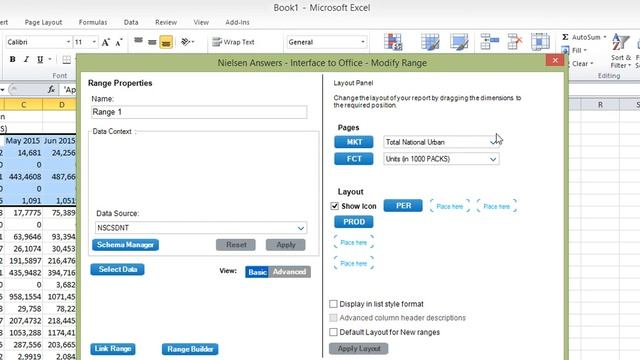Click the Delete cells icon
Viewport: 640px width, 360px height.
(x=515, y=42)
